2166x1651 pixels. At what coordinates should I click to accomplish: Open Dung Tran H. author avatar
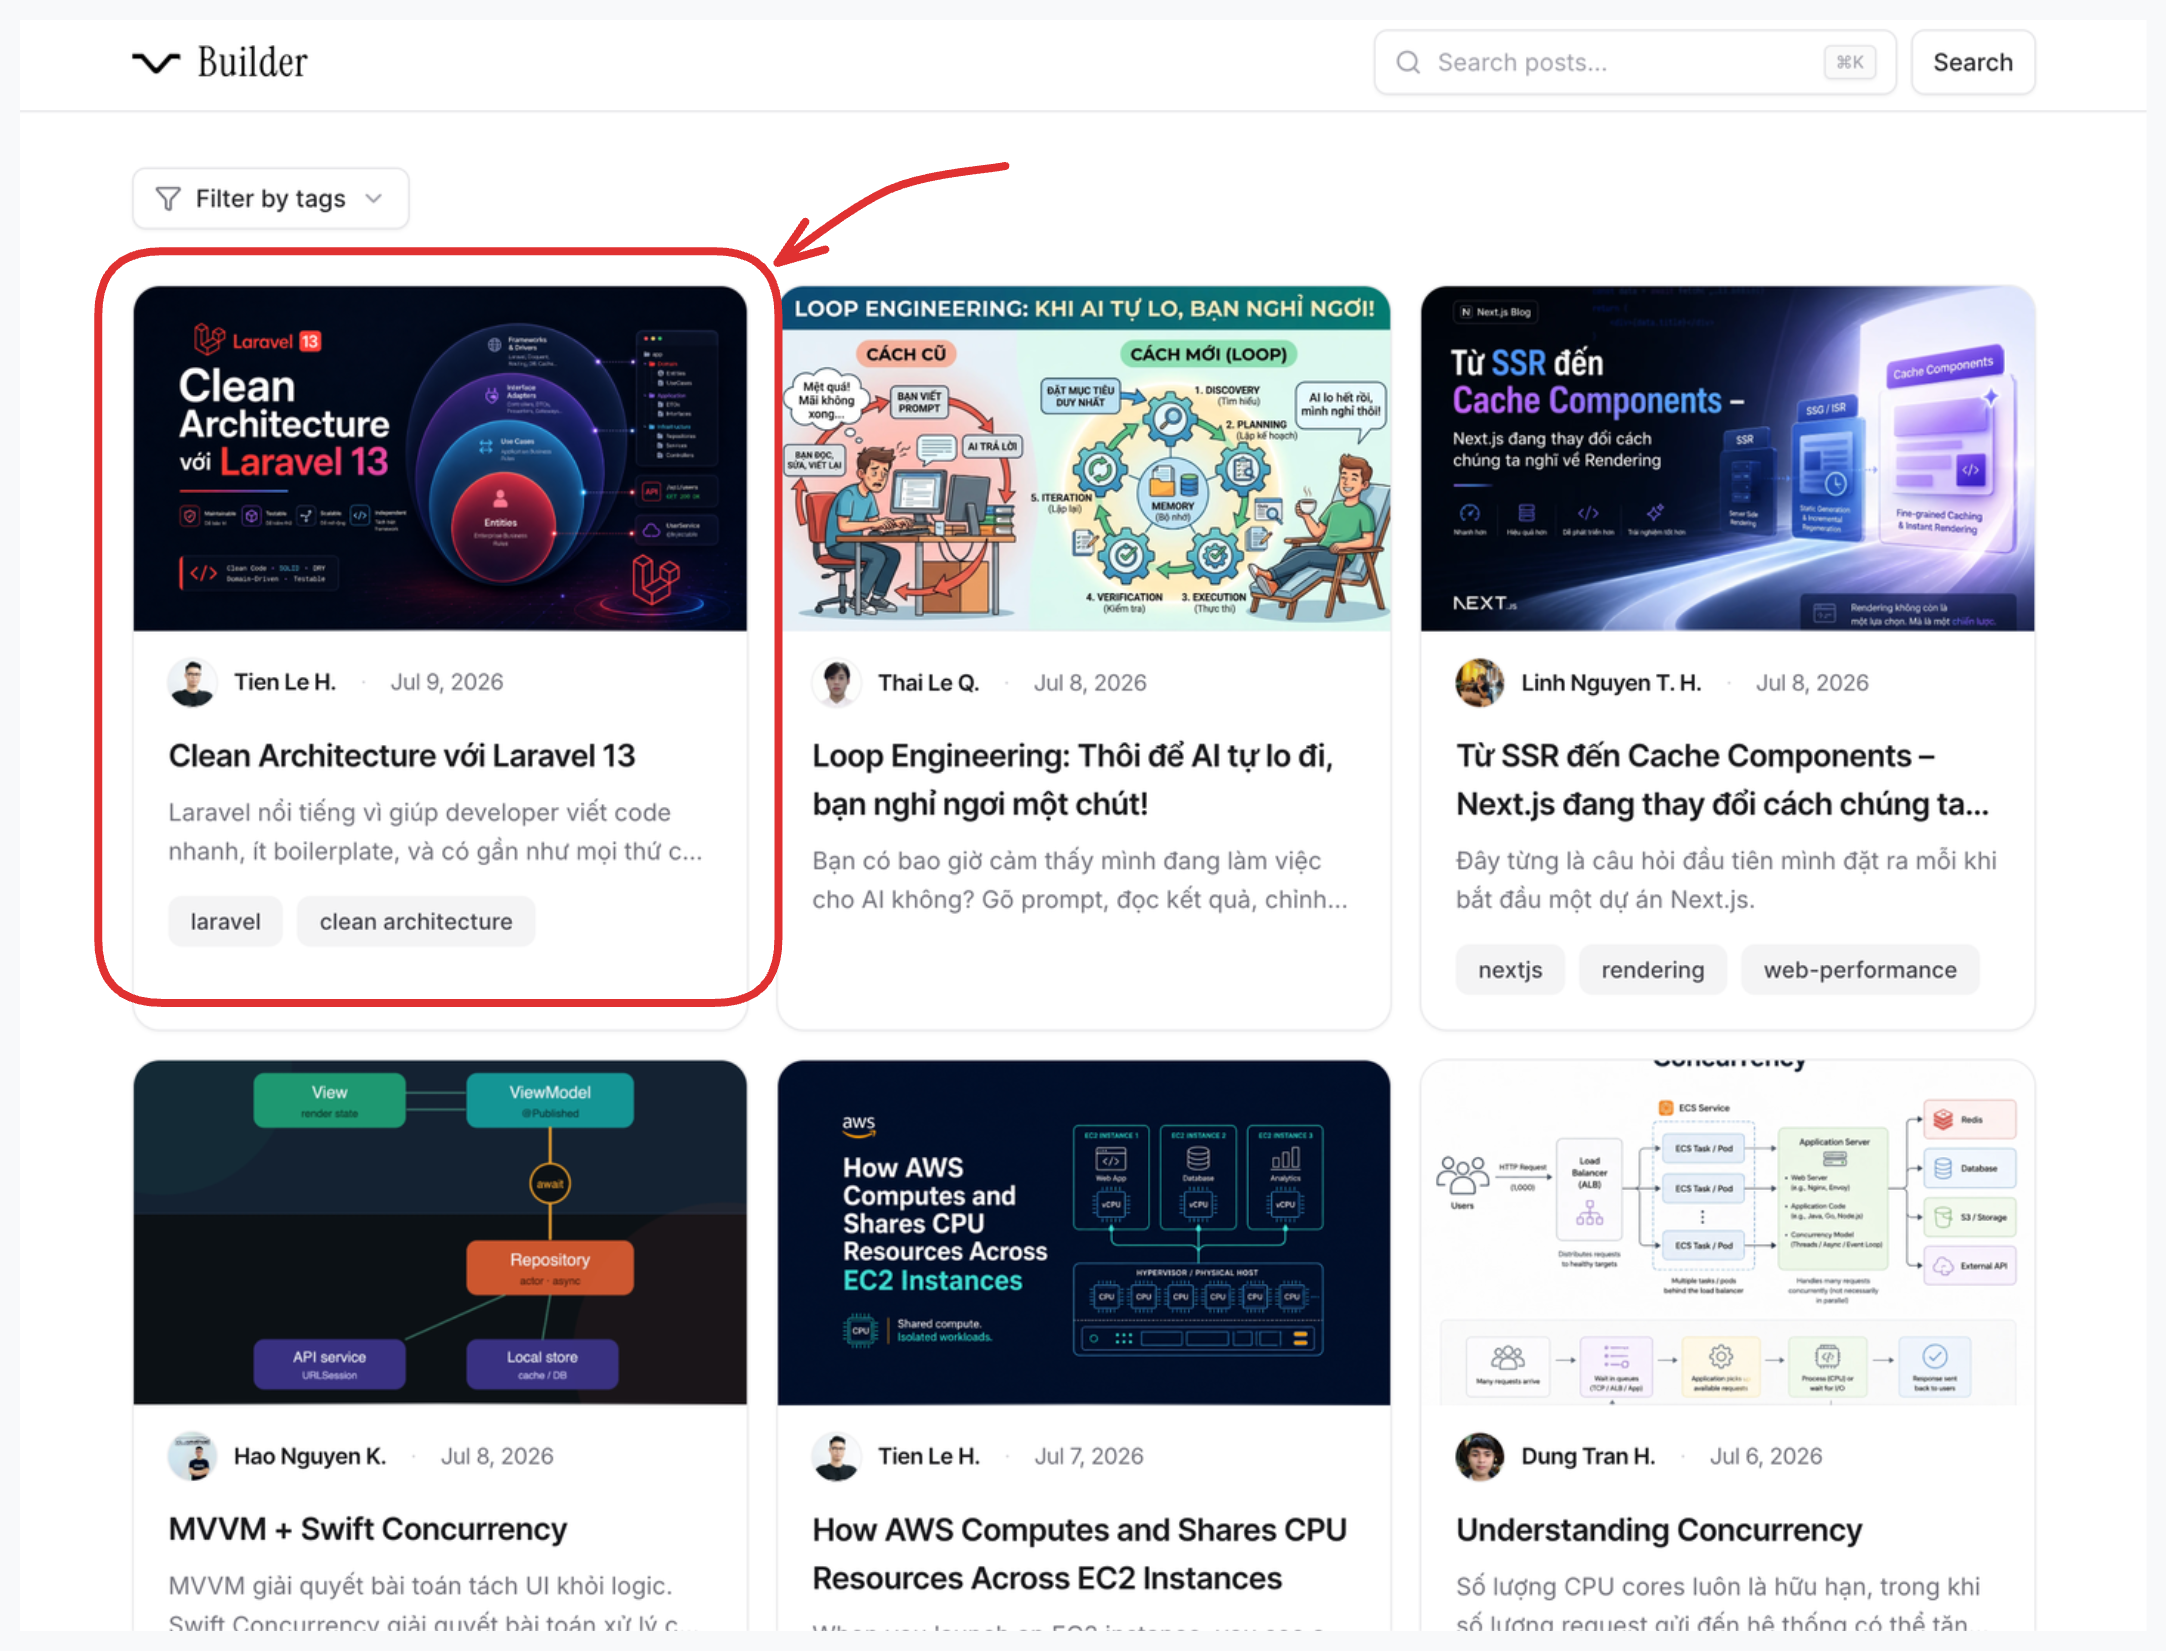(x=1480, y=1457)
